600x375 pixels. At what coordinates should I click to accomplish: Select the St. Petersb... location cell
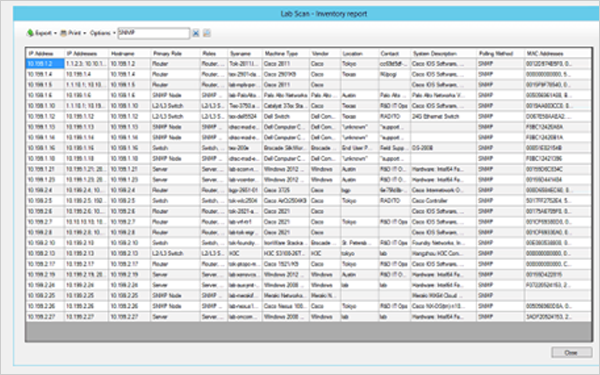(359, 243)
